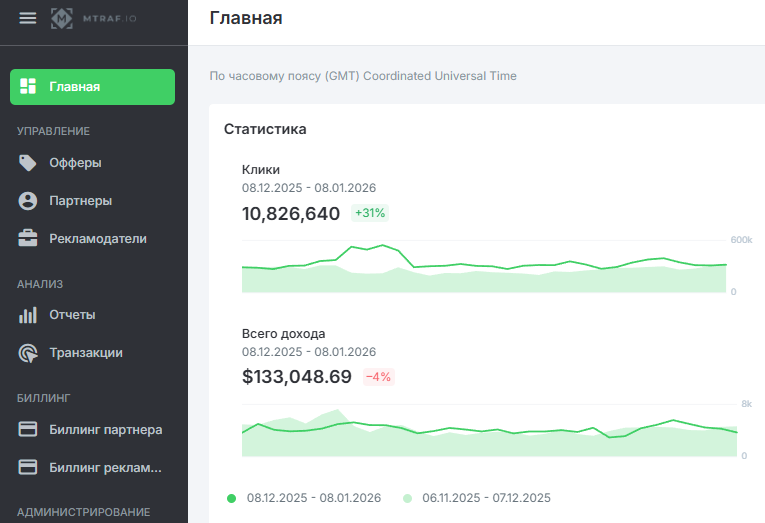The width and height of the screenshot is (765, 523).
Task: Click the Транзакции cursor target icon
Action: 29,353
